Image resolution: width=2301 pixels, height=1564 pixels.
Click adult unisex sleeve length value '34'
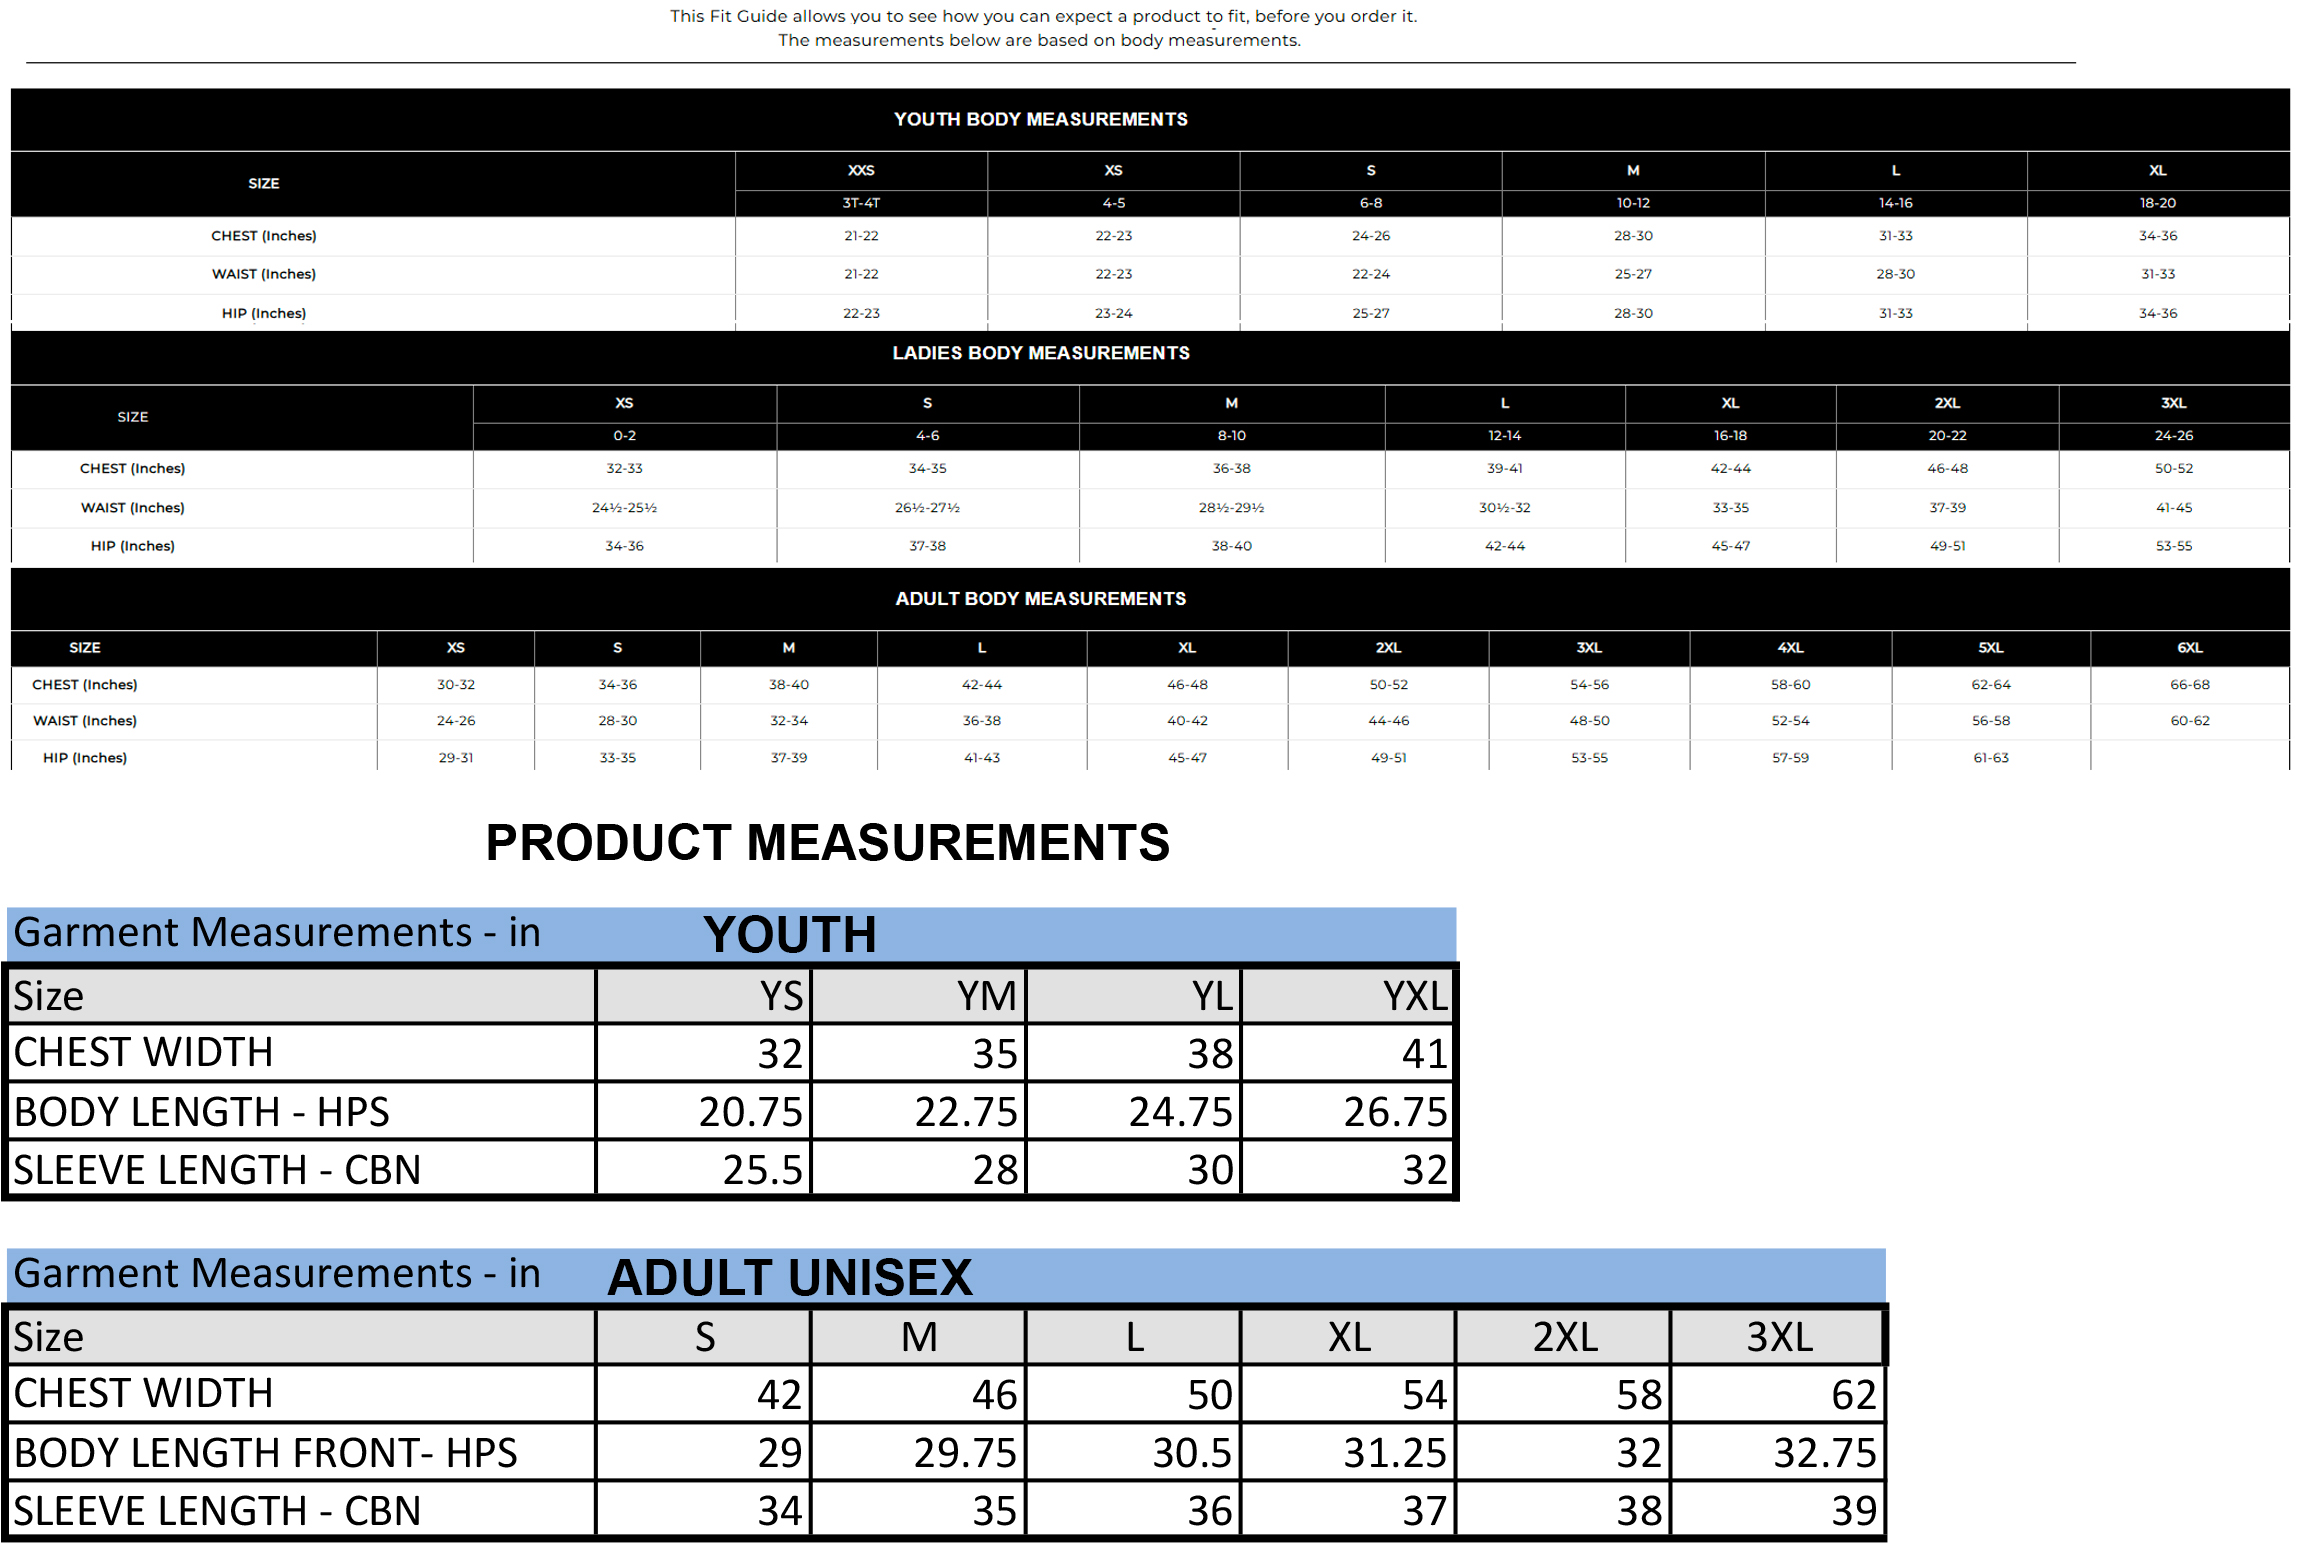pos(780,1511)
